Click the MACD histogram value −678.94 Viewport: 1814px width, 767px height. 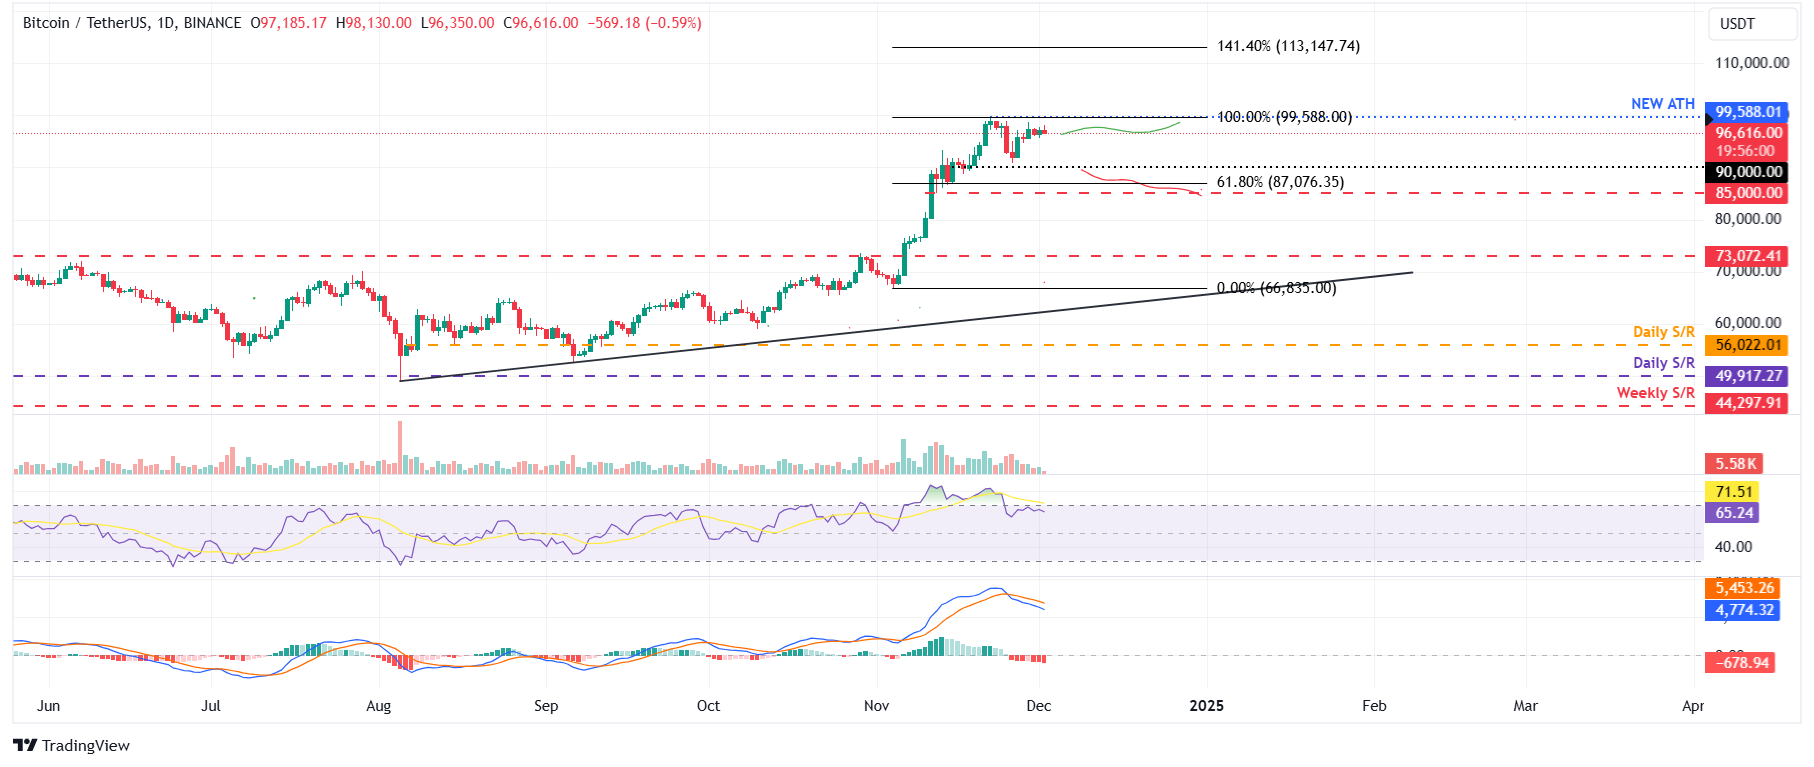[x=1741, y=663]
